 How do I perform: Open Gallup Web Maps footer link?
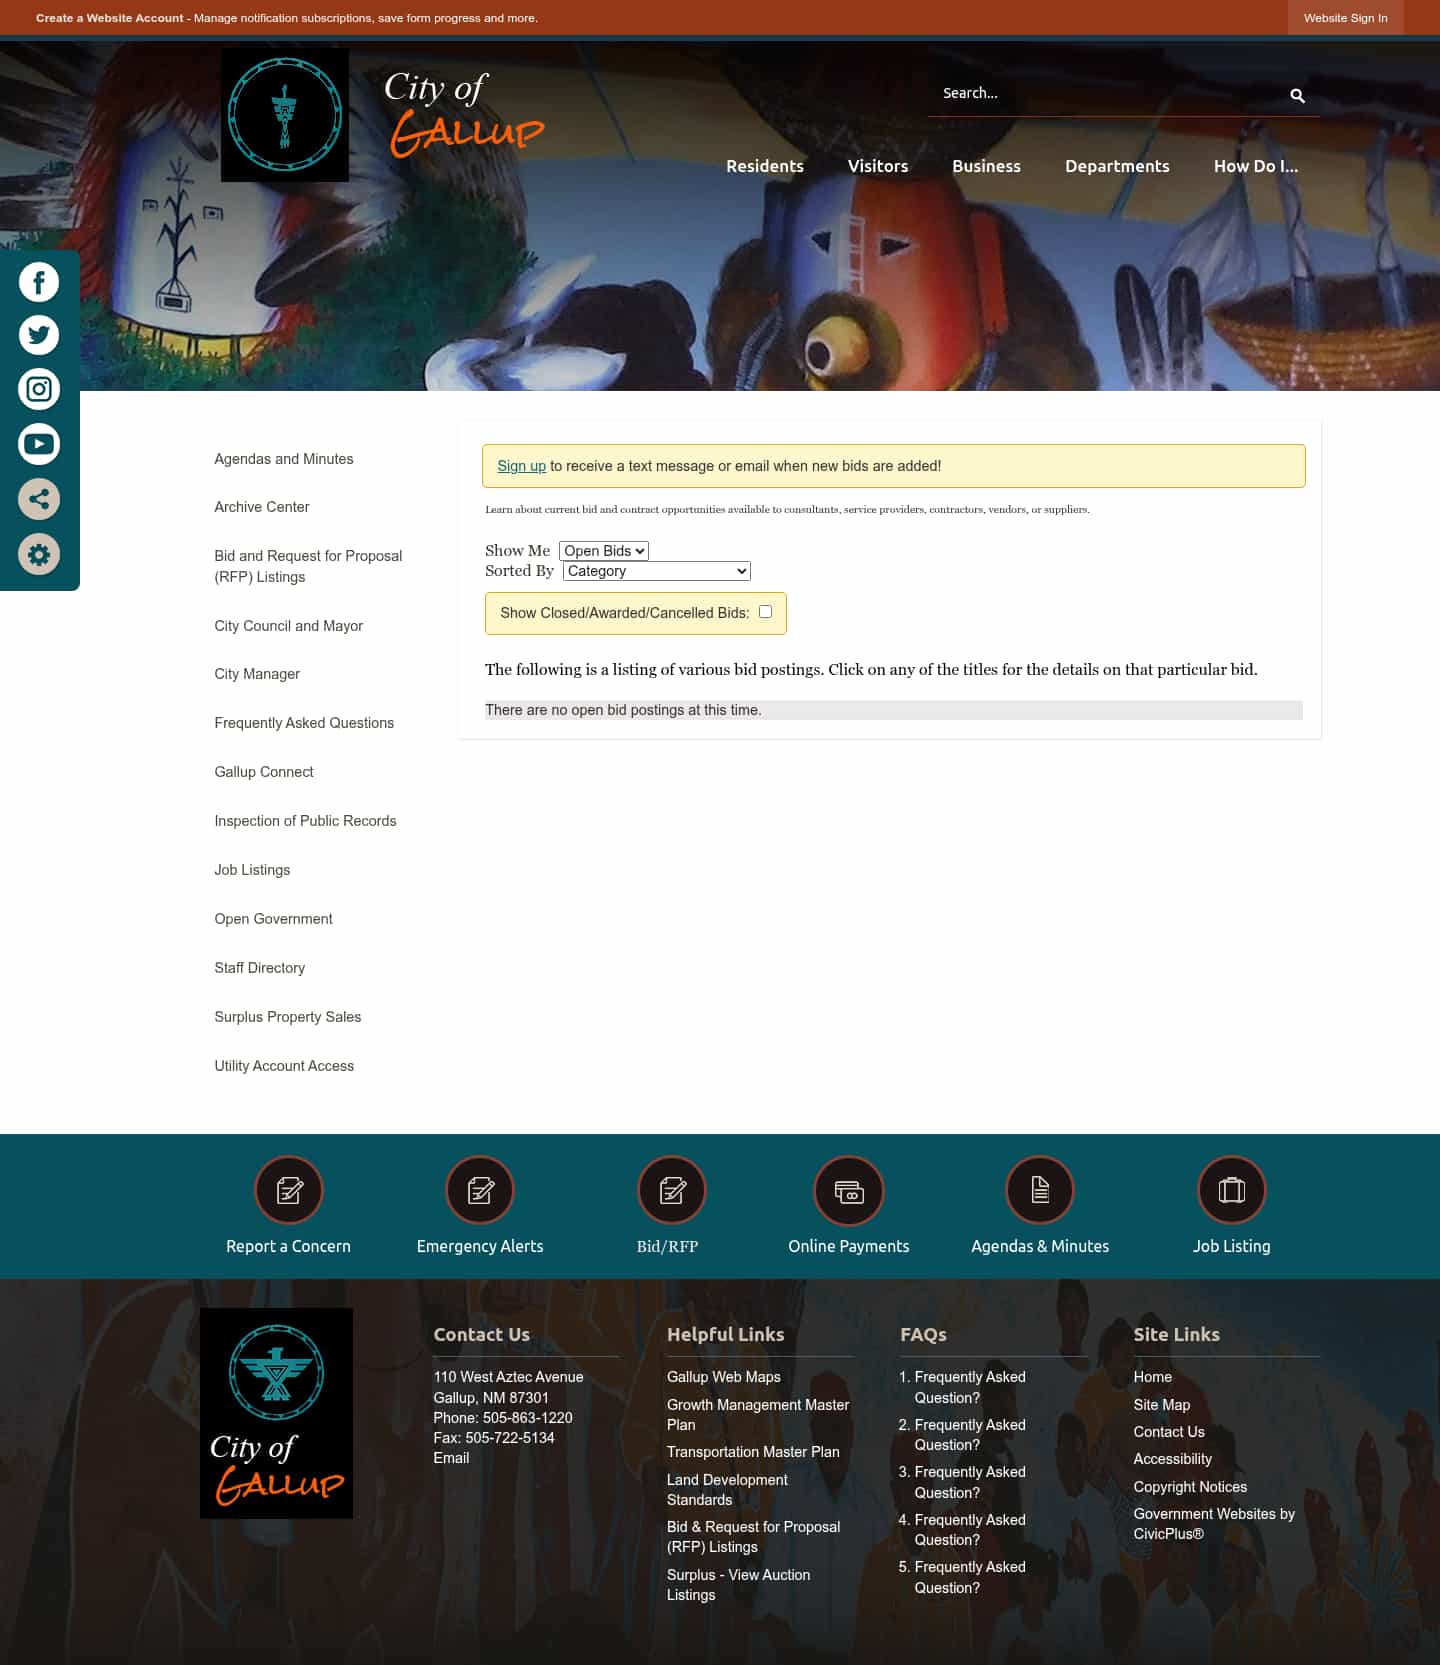click(724, 1377)
